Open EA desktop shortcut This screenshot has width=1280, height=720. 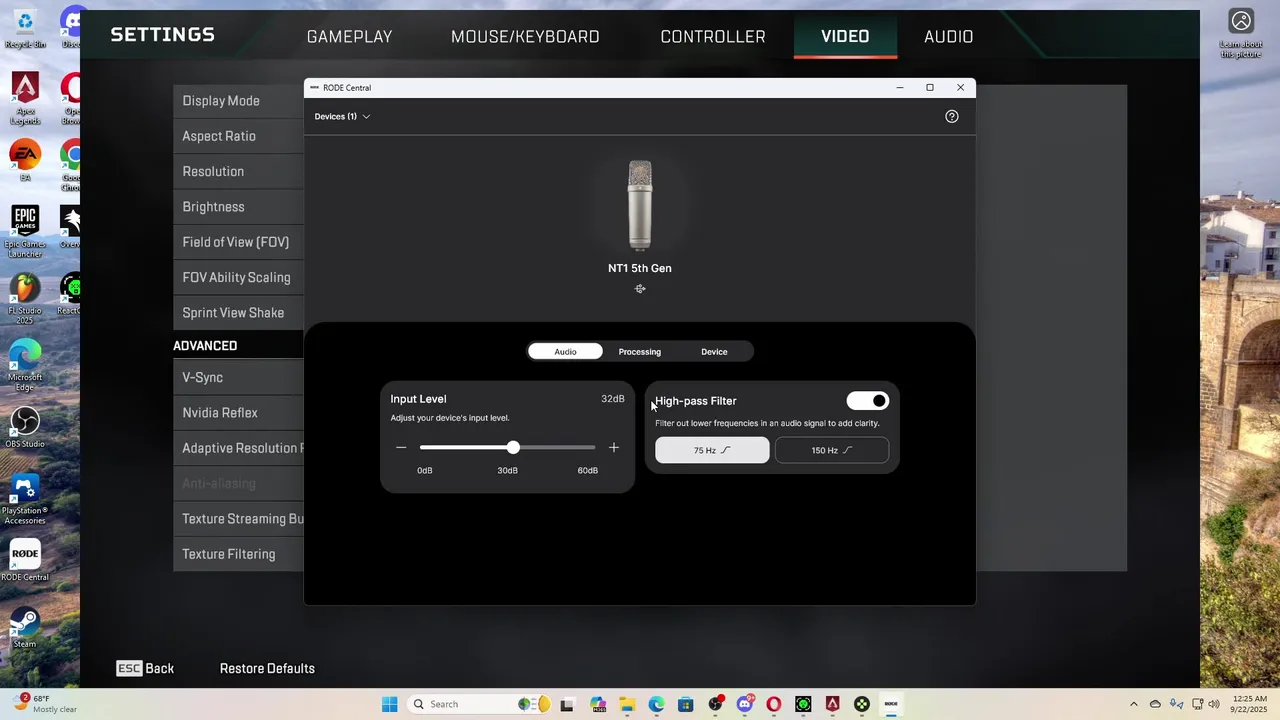(x=25, y=160)
